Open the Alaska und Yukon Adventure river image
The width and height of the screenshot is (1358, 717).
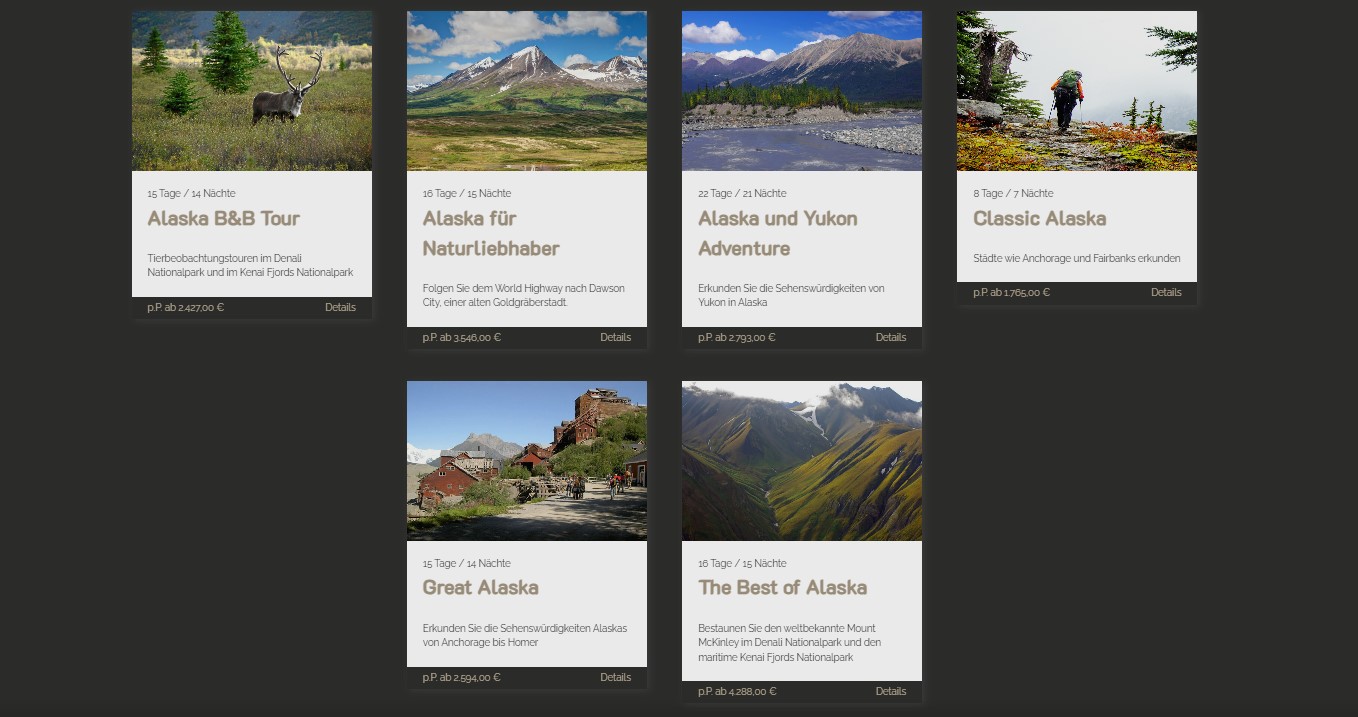pyautogui.click(x=802, y=91)
